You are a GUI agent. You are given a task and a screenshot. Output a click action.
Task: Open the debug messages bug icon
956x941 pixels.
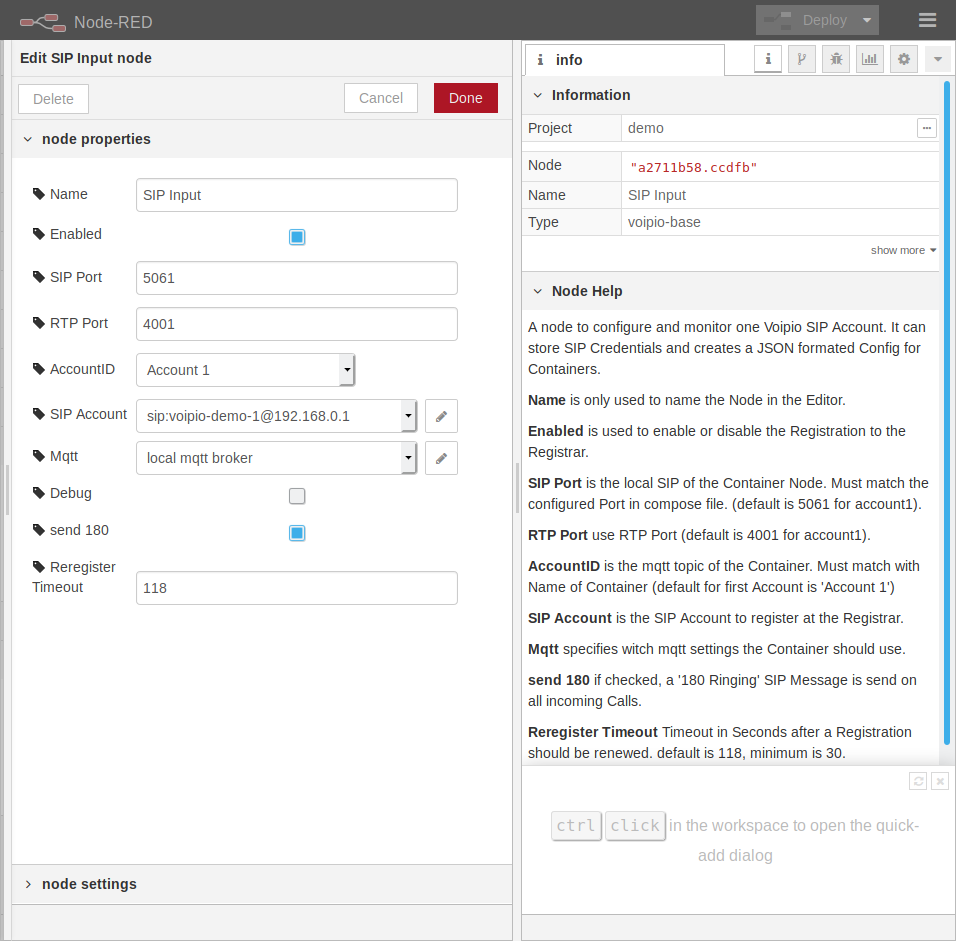coord(836,59)
